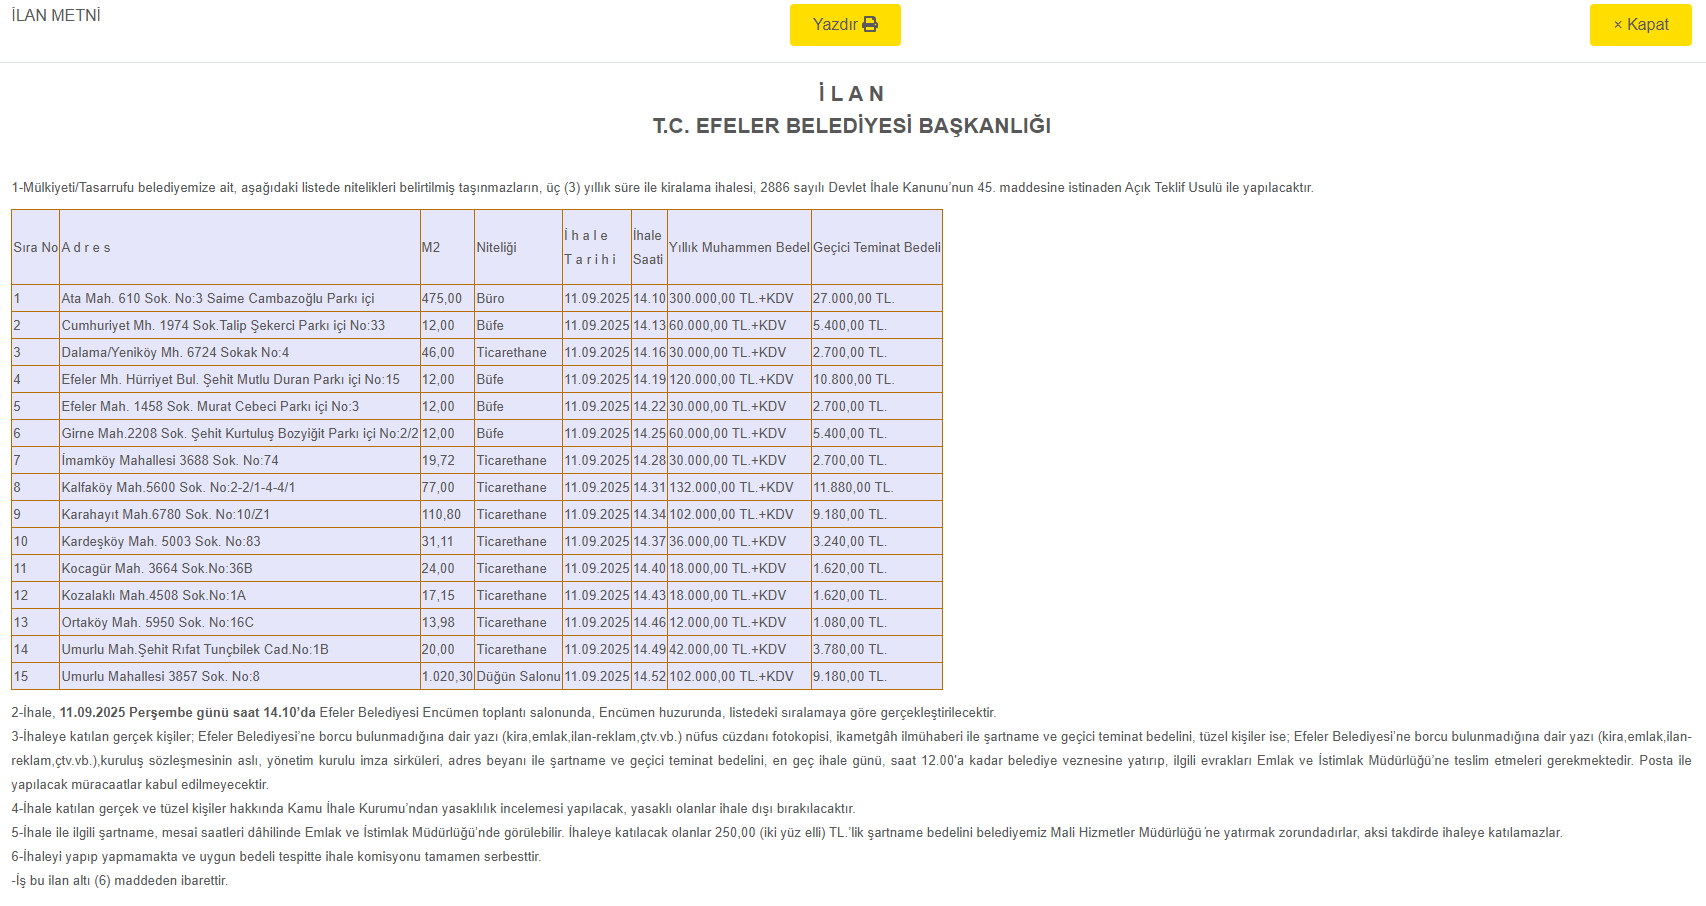
Task: Click the address 'Dalama/Yeniköy Mh. 6724 Sokak No:4'
Action: [175, 353]
